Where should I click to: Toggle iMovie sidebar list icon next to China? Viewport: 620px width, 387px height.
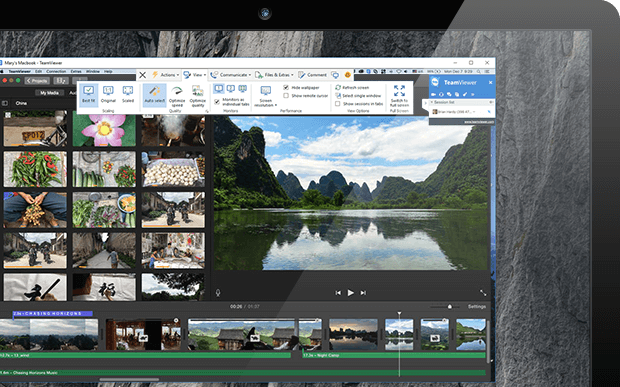click(5, 103)
